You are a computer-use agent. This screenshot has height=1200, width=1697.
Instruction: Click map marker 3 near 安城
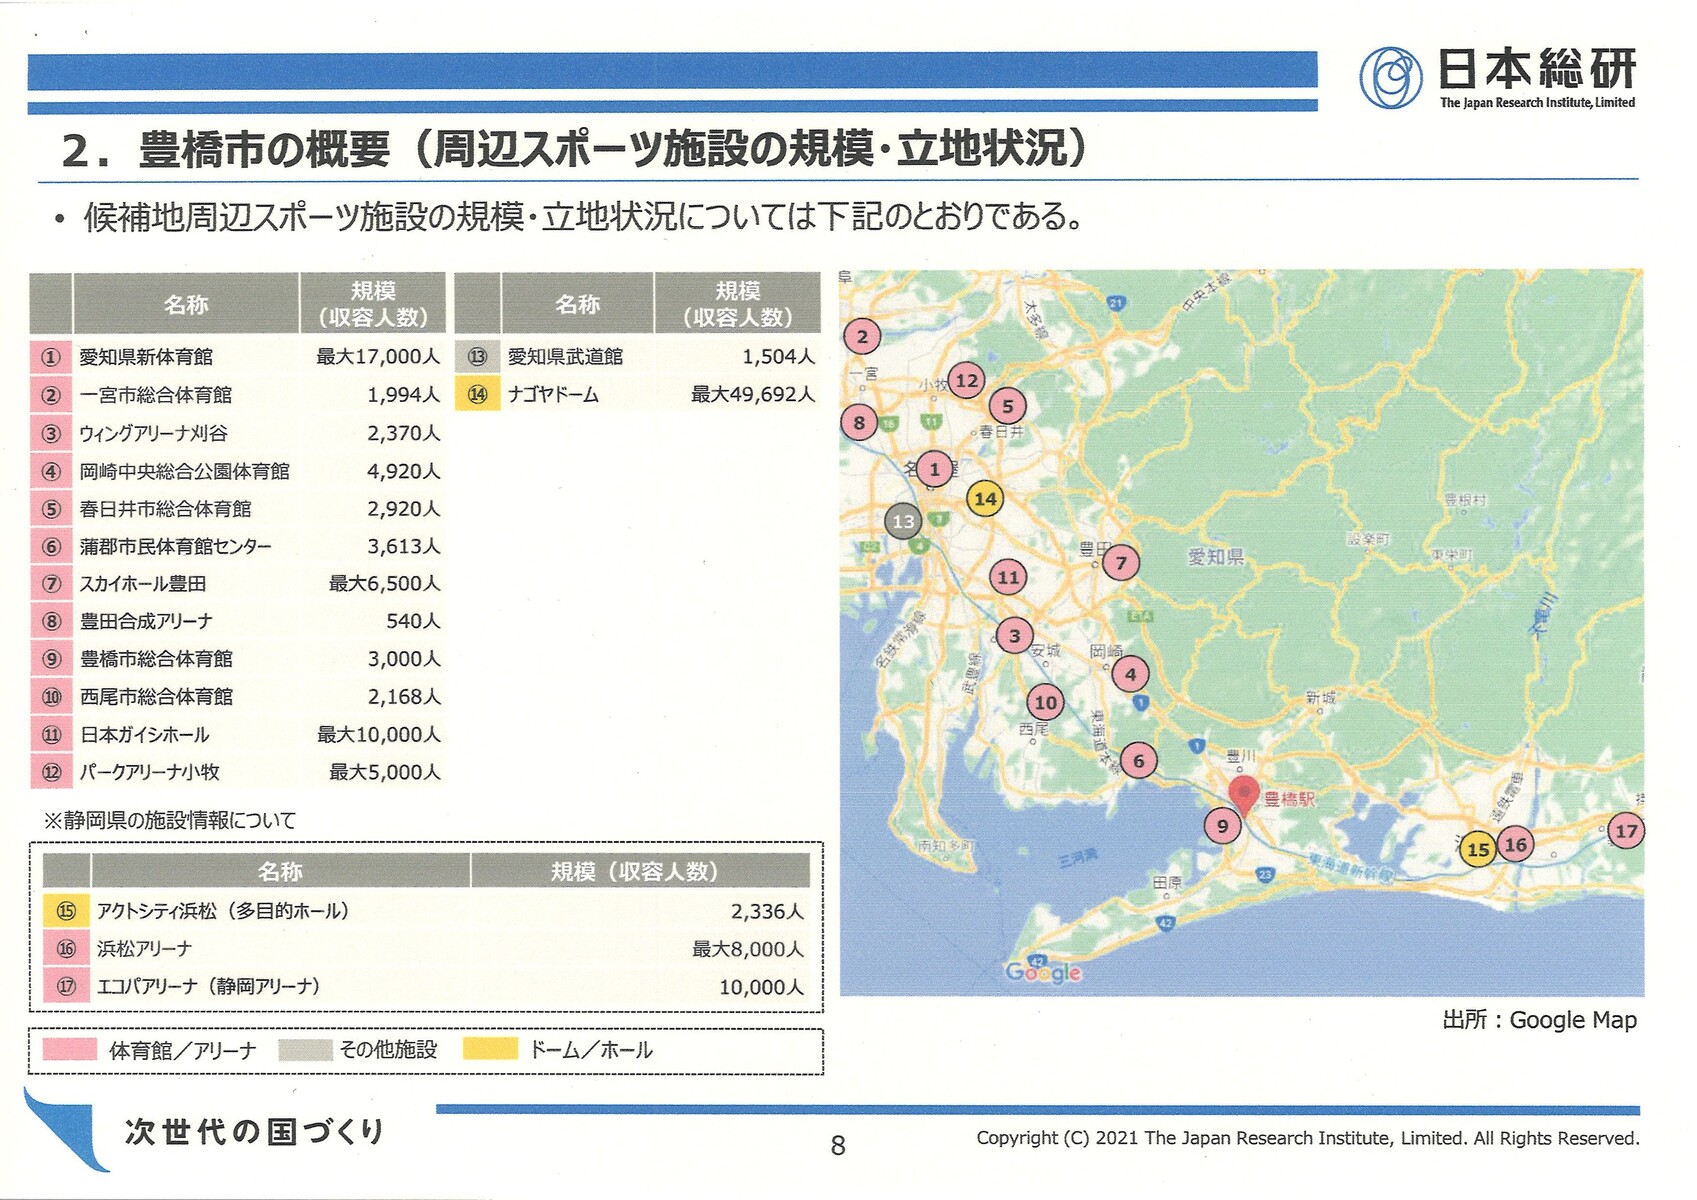1015,636
